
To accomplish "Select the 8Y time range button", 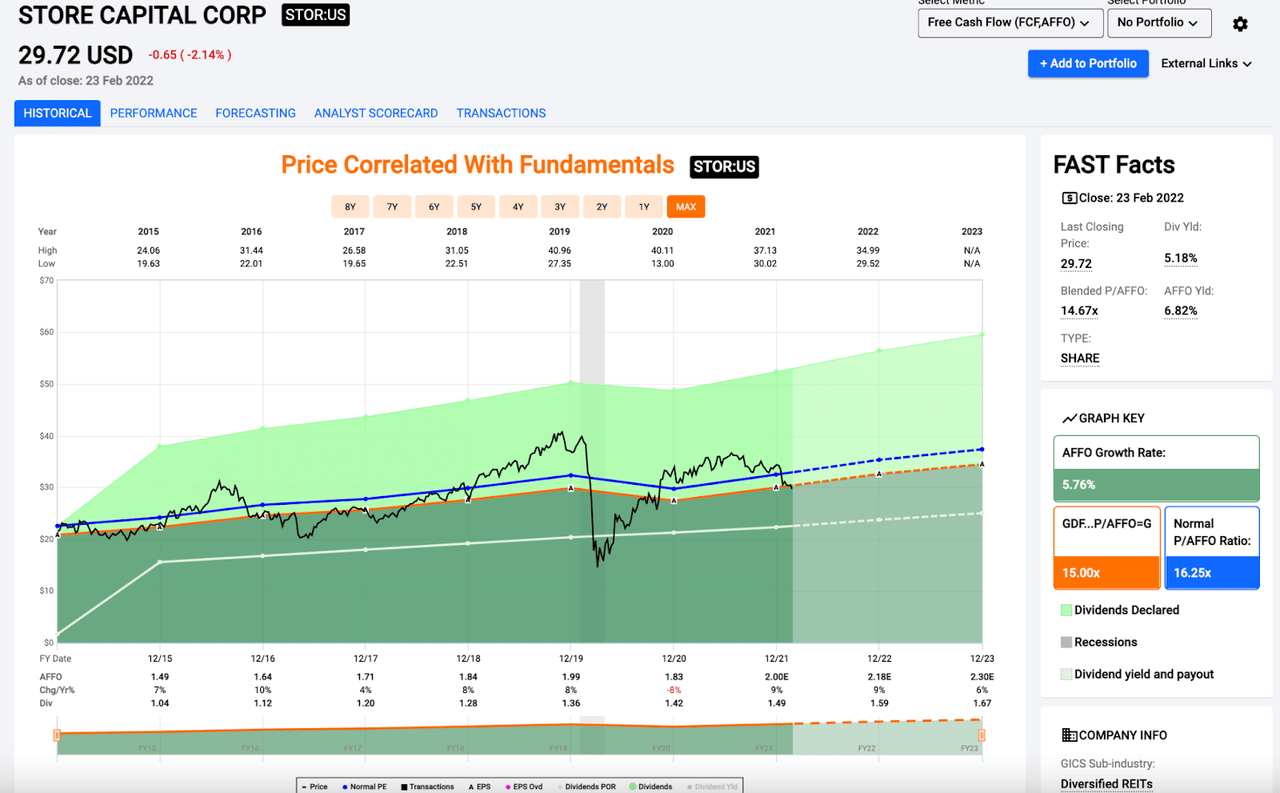I will pyautogui.click(x=350, y=207).
